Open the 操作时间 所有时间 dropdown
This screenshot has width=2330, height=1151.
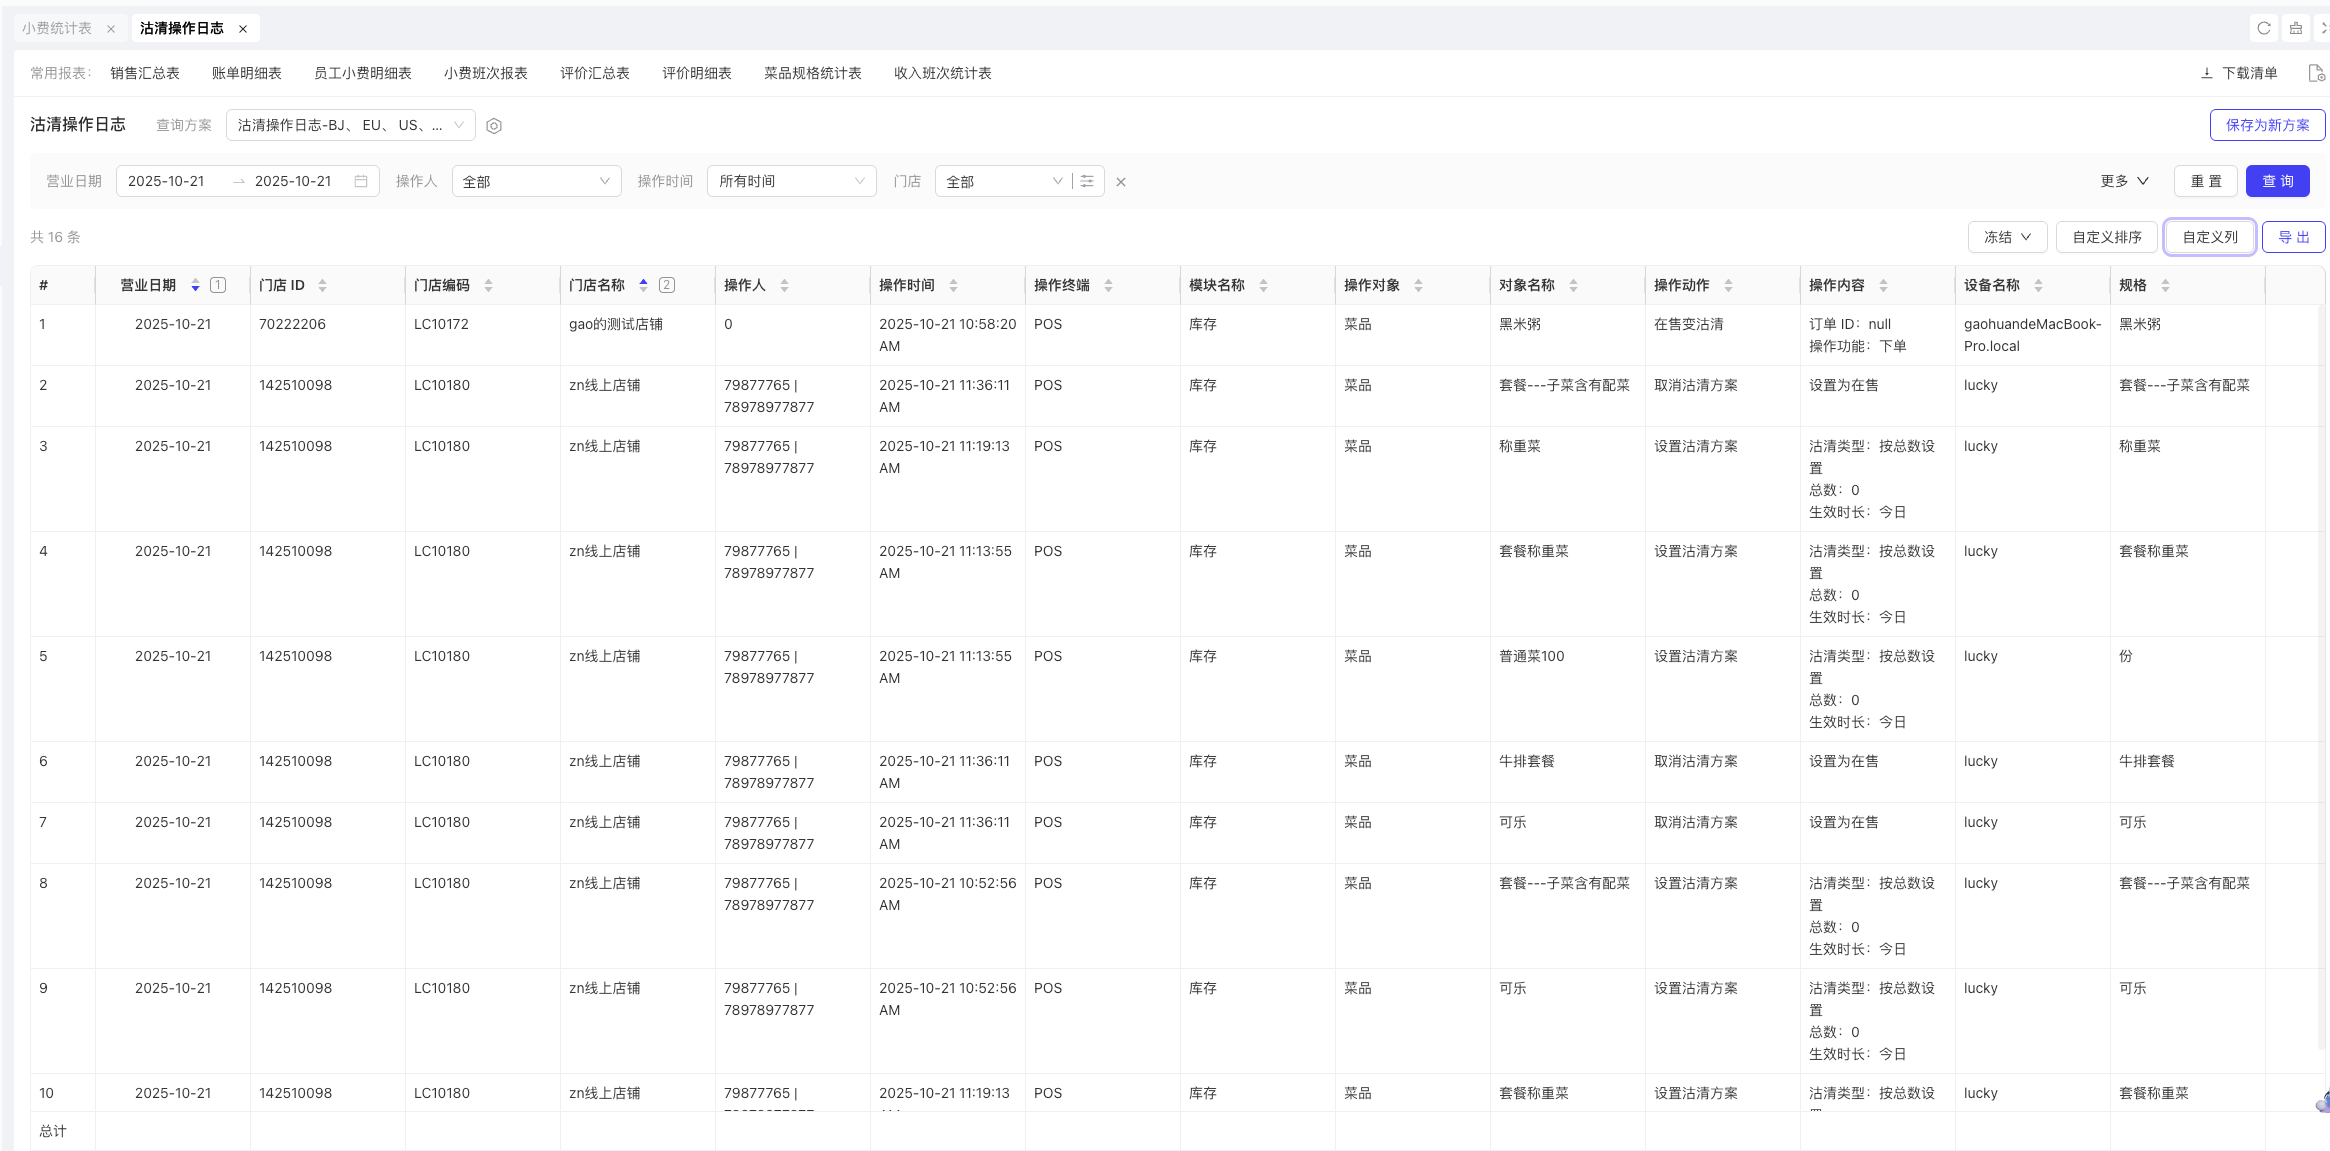click(x=791, y=181)
